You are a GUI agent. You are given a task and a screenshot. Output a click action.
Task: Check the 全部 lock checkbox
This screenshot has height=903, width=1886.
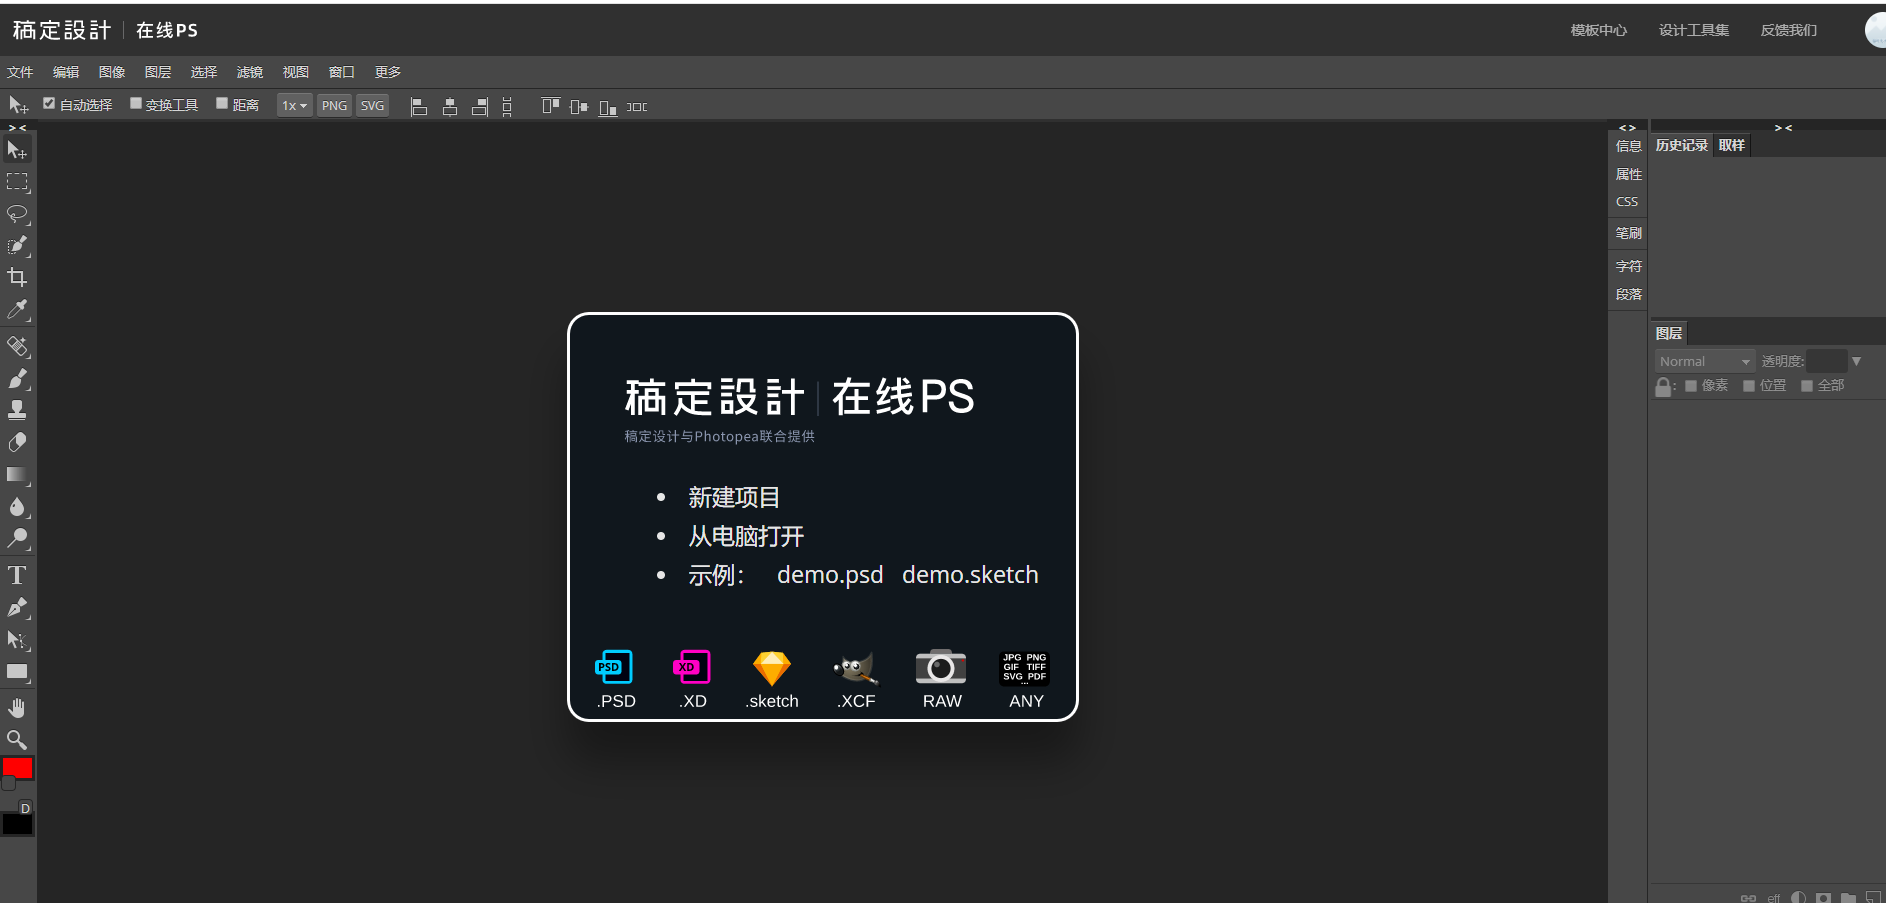(x=1807, y=386)
